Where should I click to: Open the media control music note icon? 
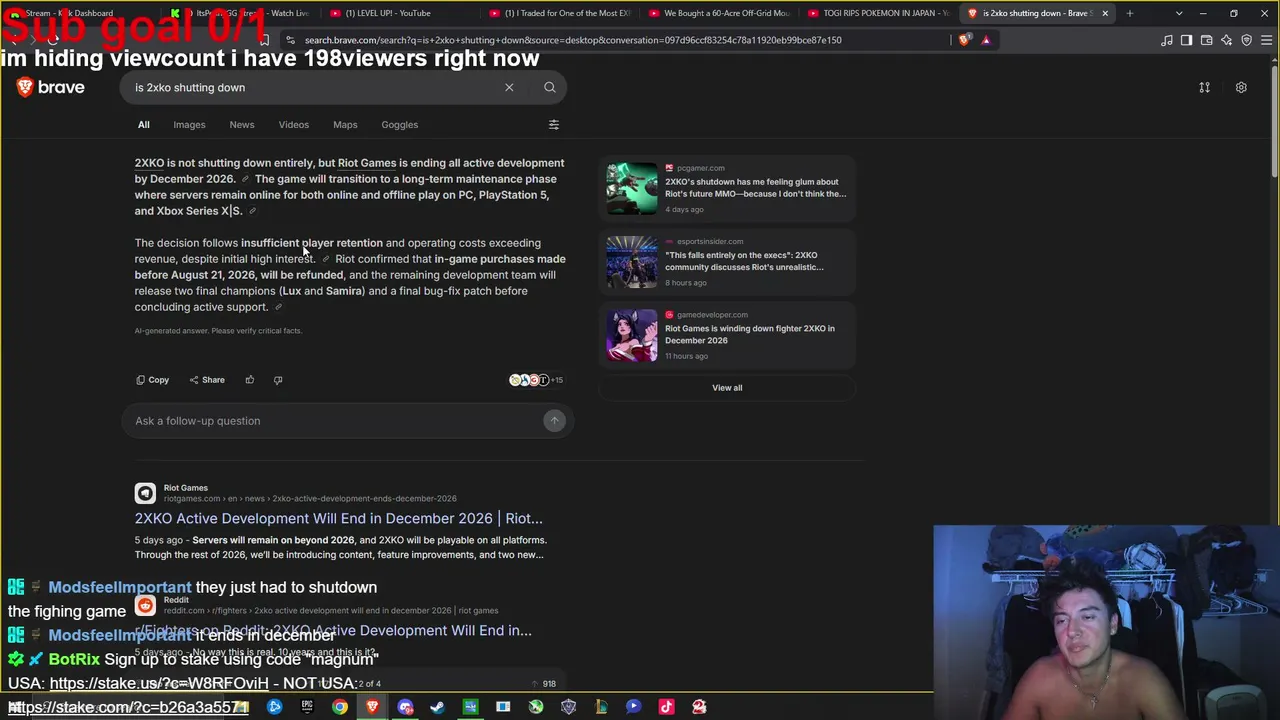(x=1167, y=40)
